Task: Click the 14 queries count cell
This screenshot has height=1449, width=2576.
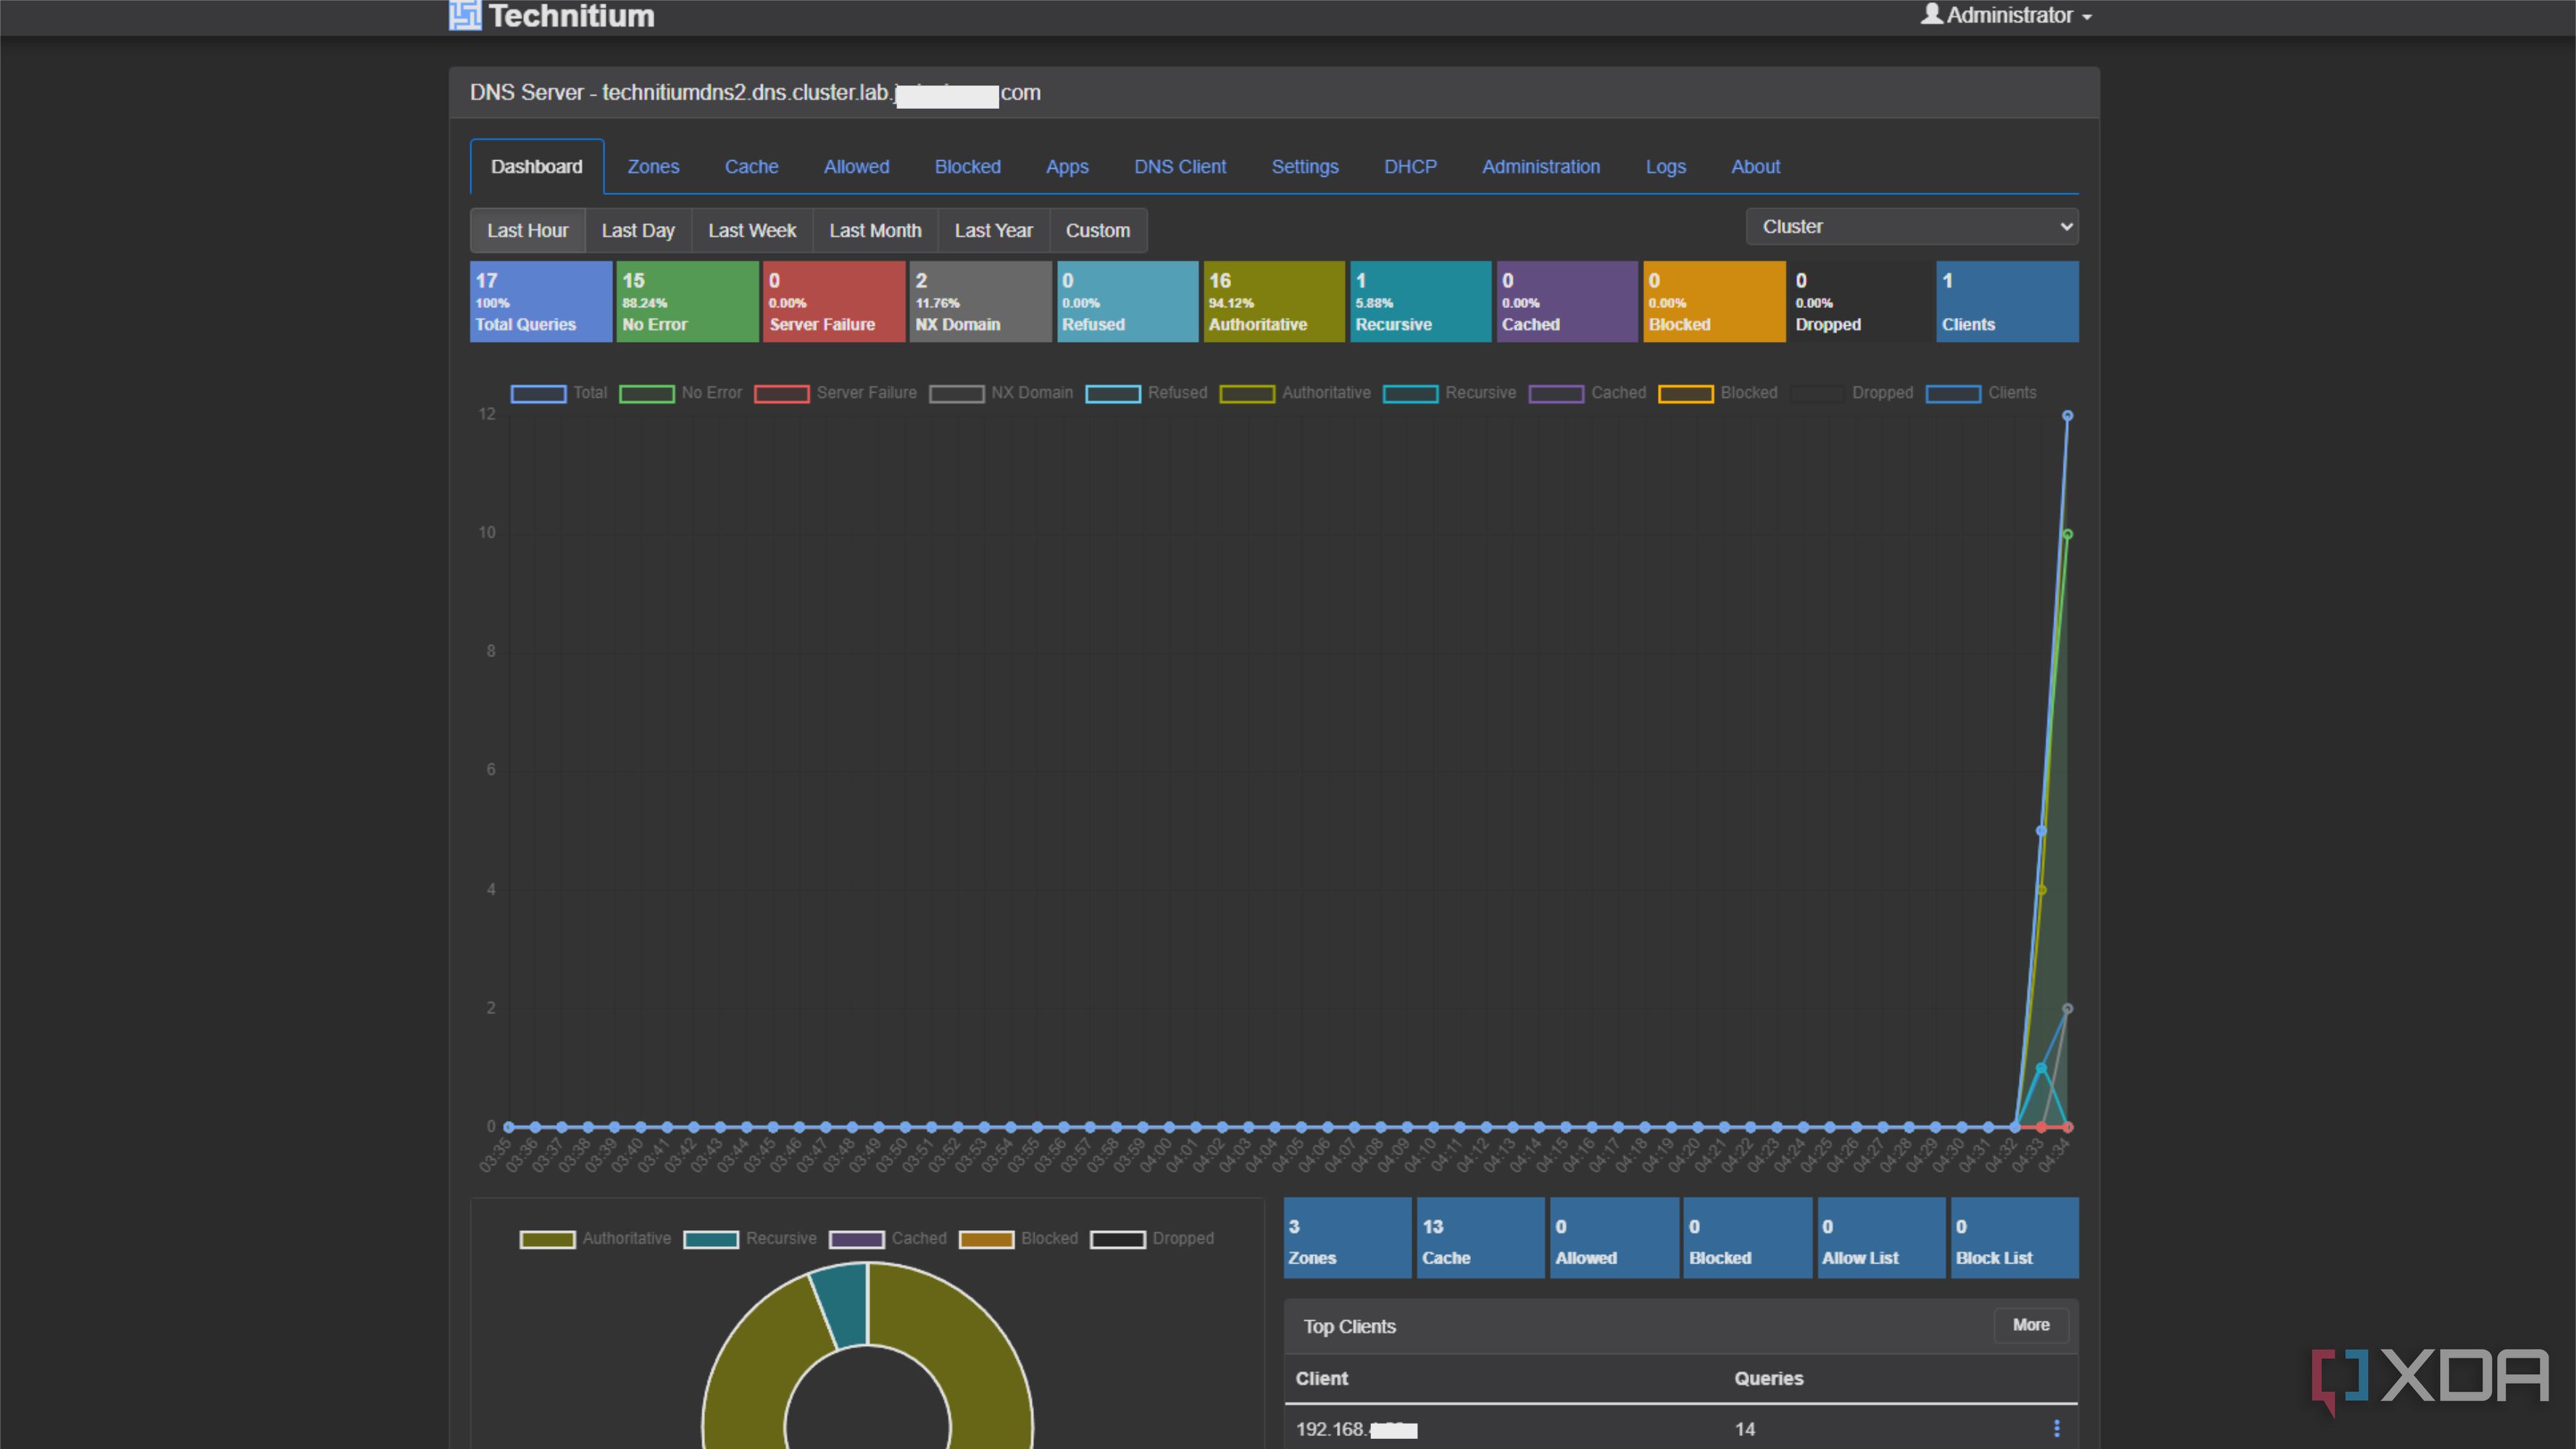Action: click(1745, 1429)
